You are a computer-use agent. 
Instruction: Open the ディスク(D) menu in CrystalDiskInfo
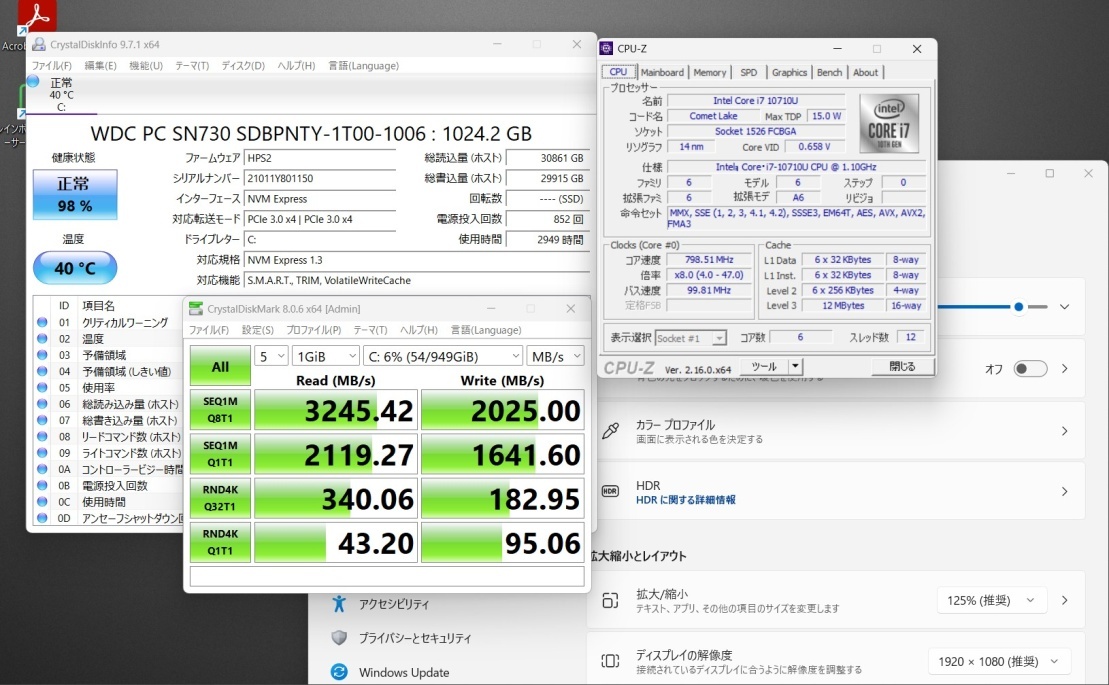tap(242, 66)
